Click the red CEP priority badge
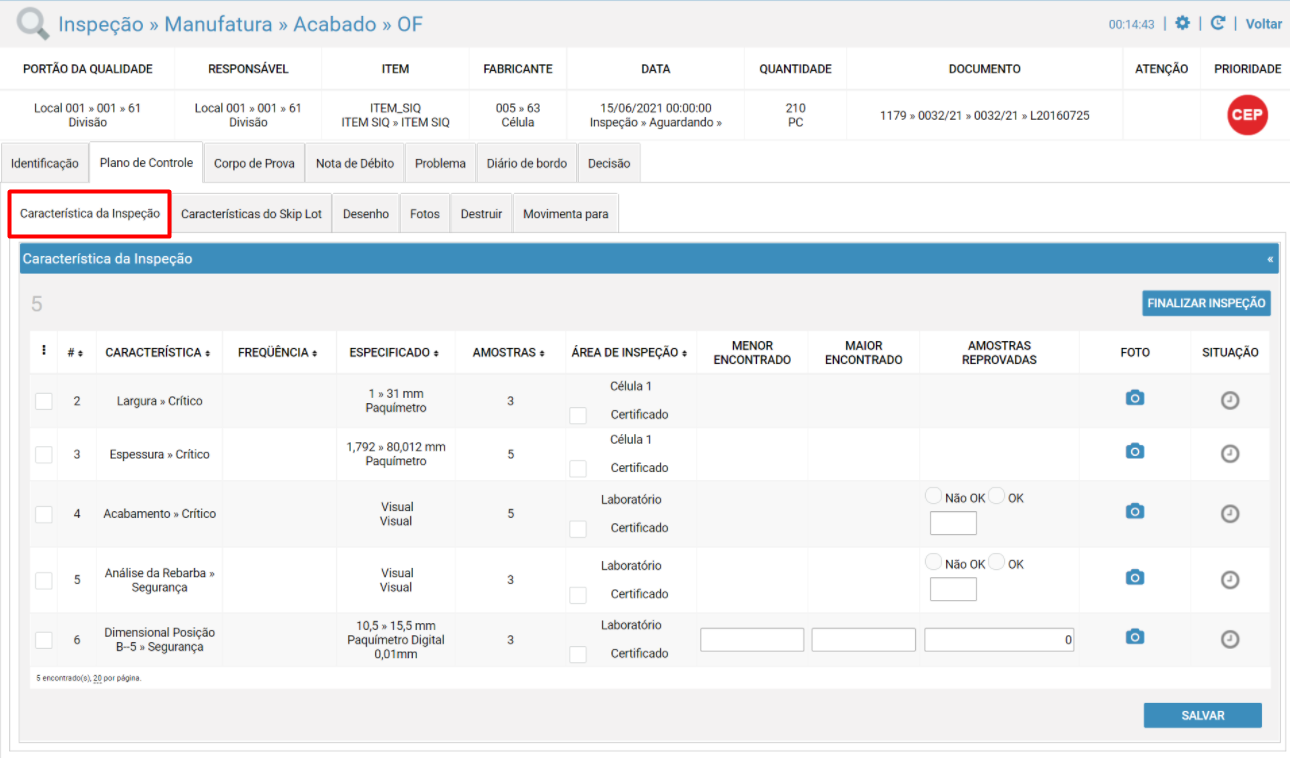1290x758 pixels. click(x=1247, y=115)
